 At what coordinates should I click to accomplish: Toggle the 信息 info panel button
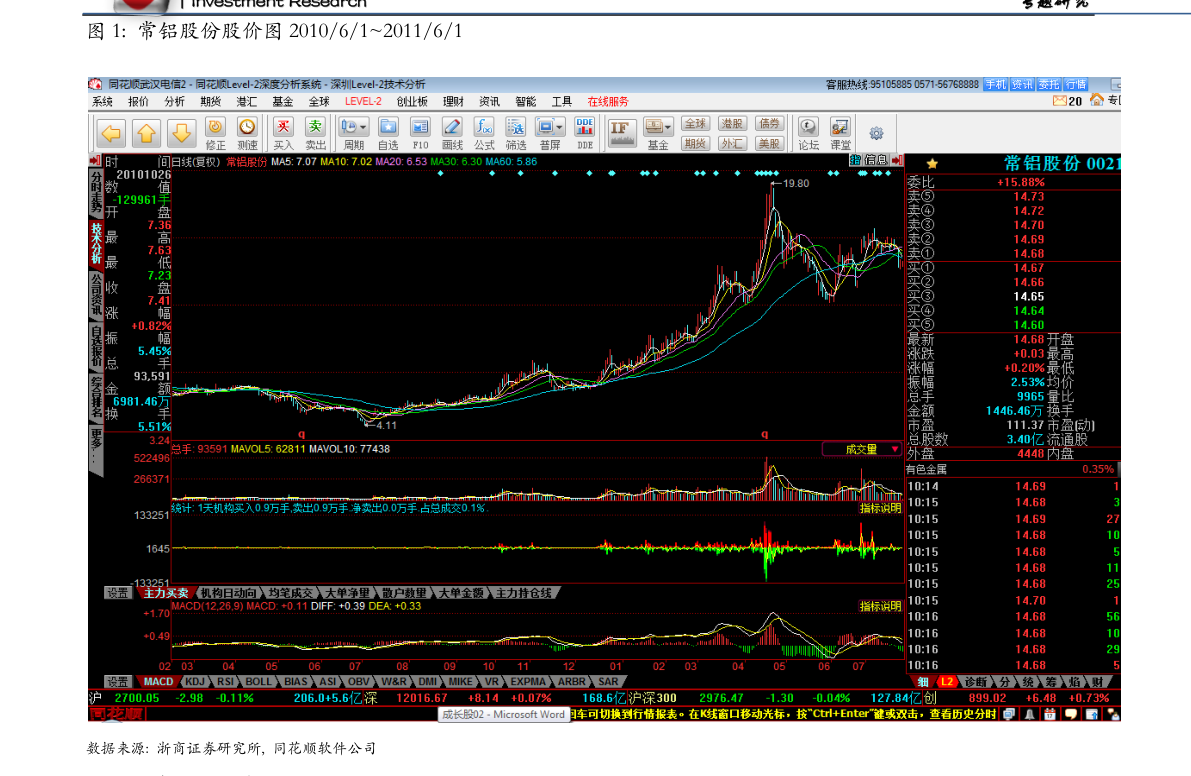(876, 160)
